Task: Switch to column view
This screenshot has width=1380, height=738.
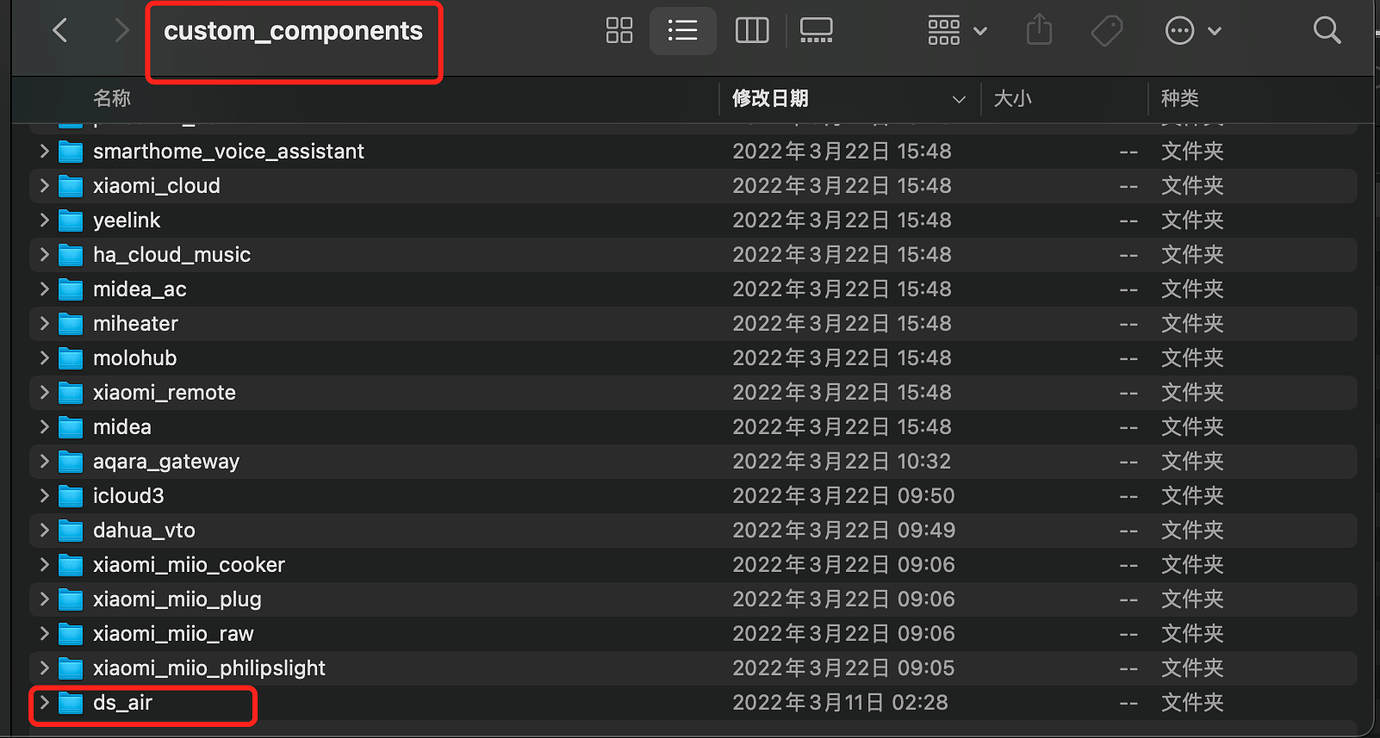Action: (x=751, y=31)
